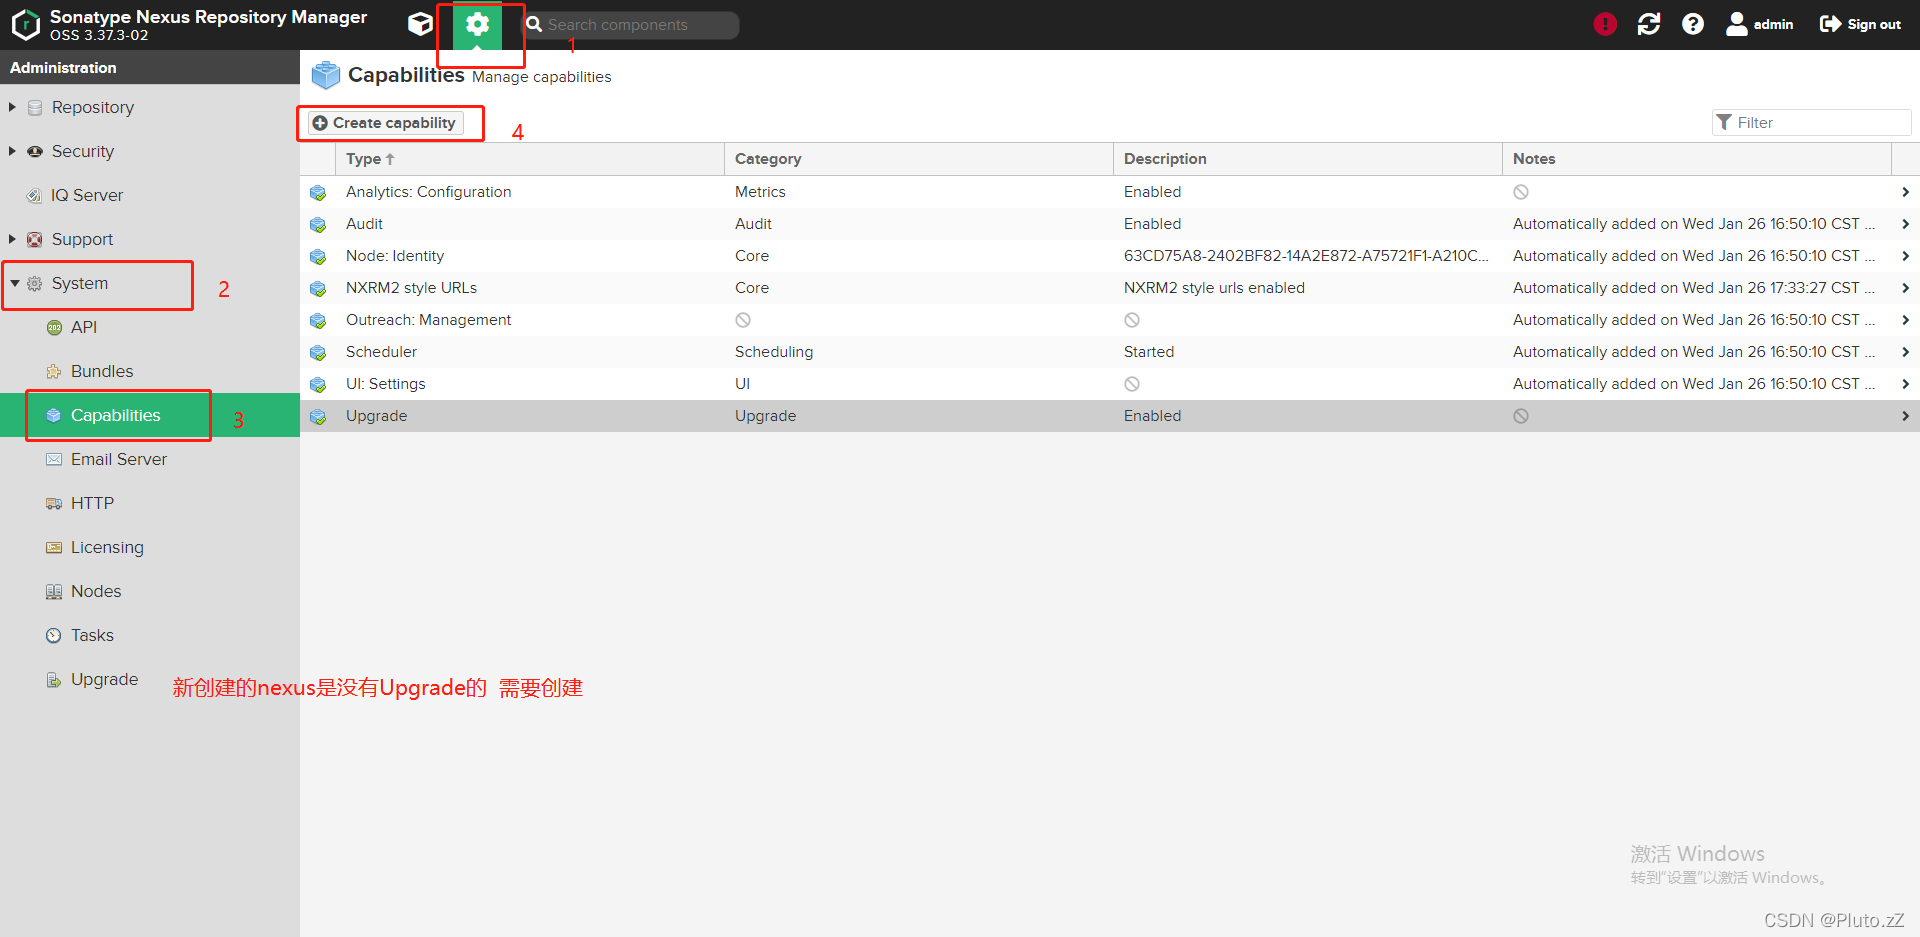Image resolution: width=1920 pixels, height=937 pixels.
Task: Click the Tasks clock icon
Action: tap(54, 635)
